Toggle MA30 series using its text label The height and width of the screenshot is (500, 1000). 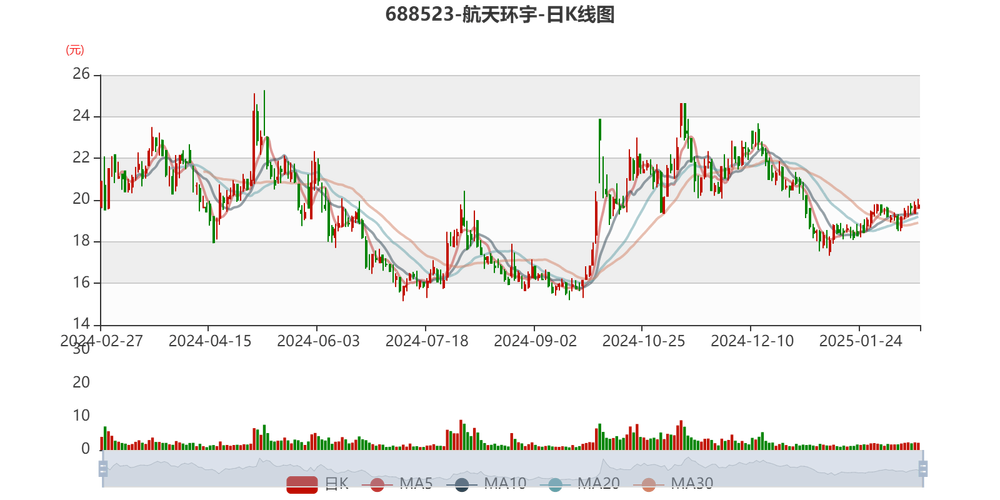(692, 484)
